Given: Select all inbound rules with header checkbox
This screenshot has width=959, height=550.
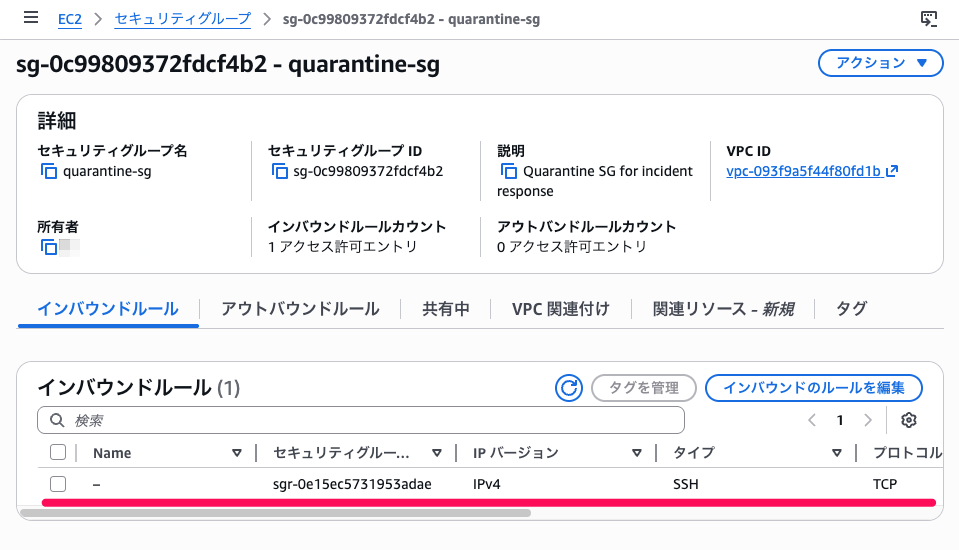Looking at the screenshot, I should point(58,452).
